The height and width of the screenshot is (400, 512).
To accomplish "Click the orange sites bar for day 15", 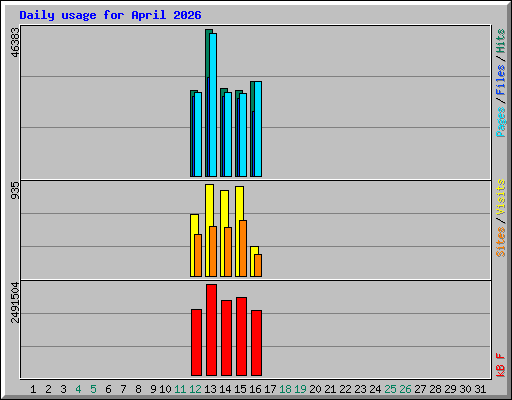I will point(243,248).
